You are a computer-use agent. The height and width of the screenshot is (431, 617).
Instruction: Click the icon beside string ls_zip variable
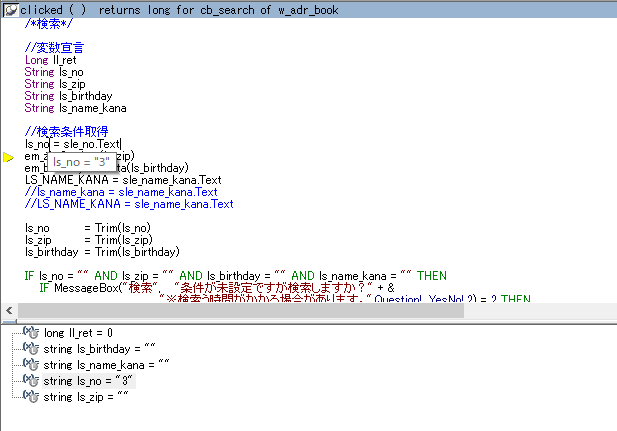[x=31, y=396]
